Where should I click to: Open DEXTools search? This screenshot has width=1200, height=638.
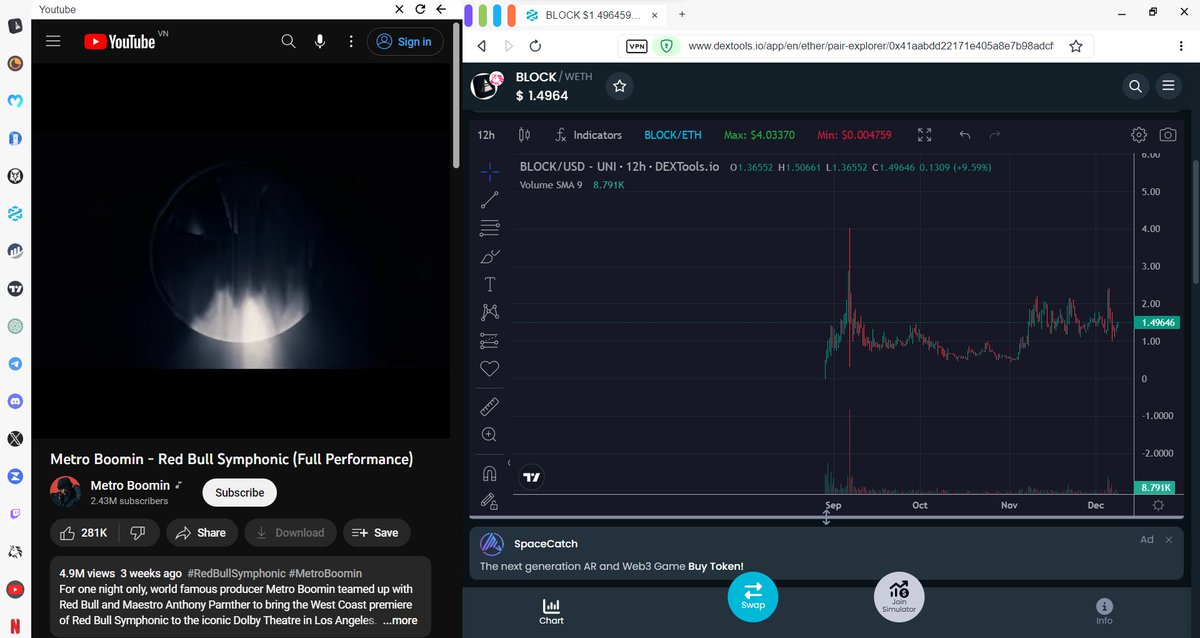(1135, 86)
